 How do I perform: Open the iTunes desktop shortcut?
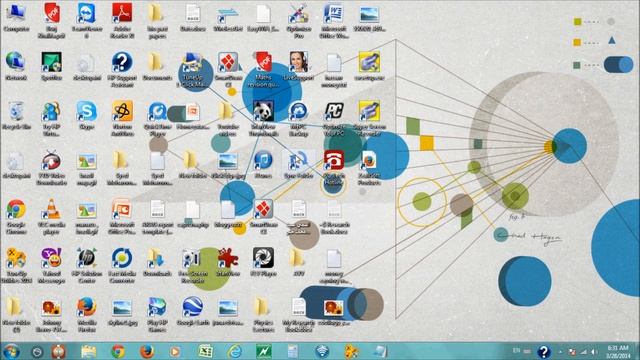263,164
